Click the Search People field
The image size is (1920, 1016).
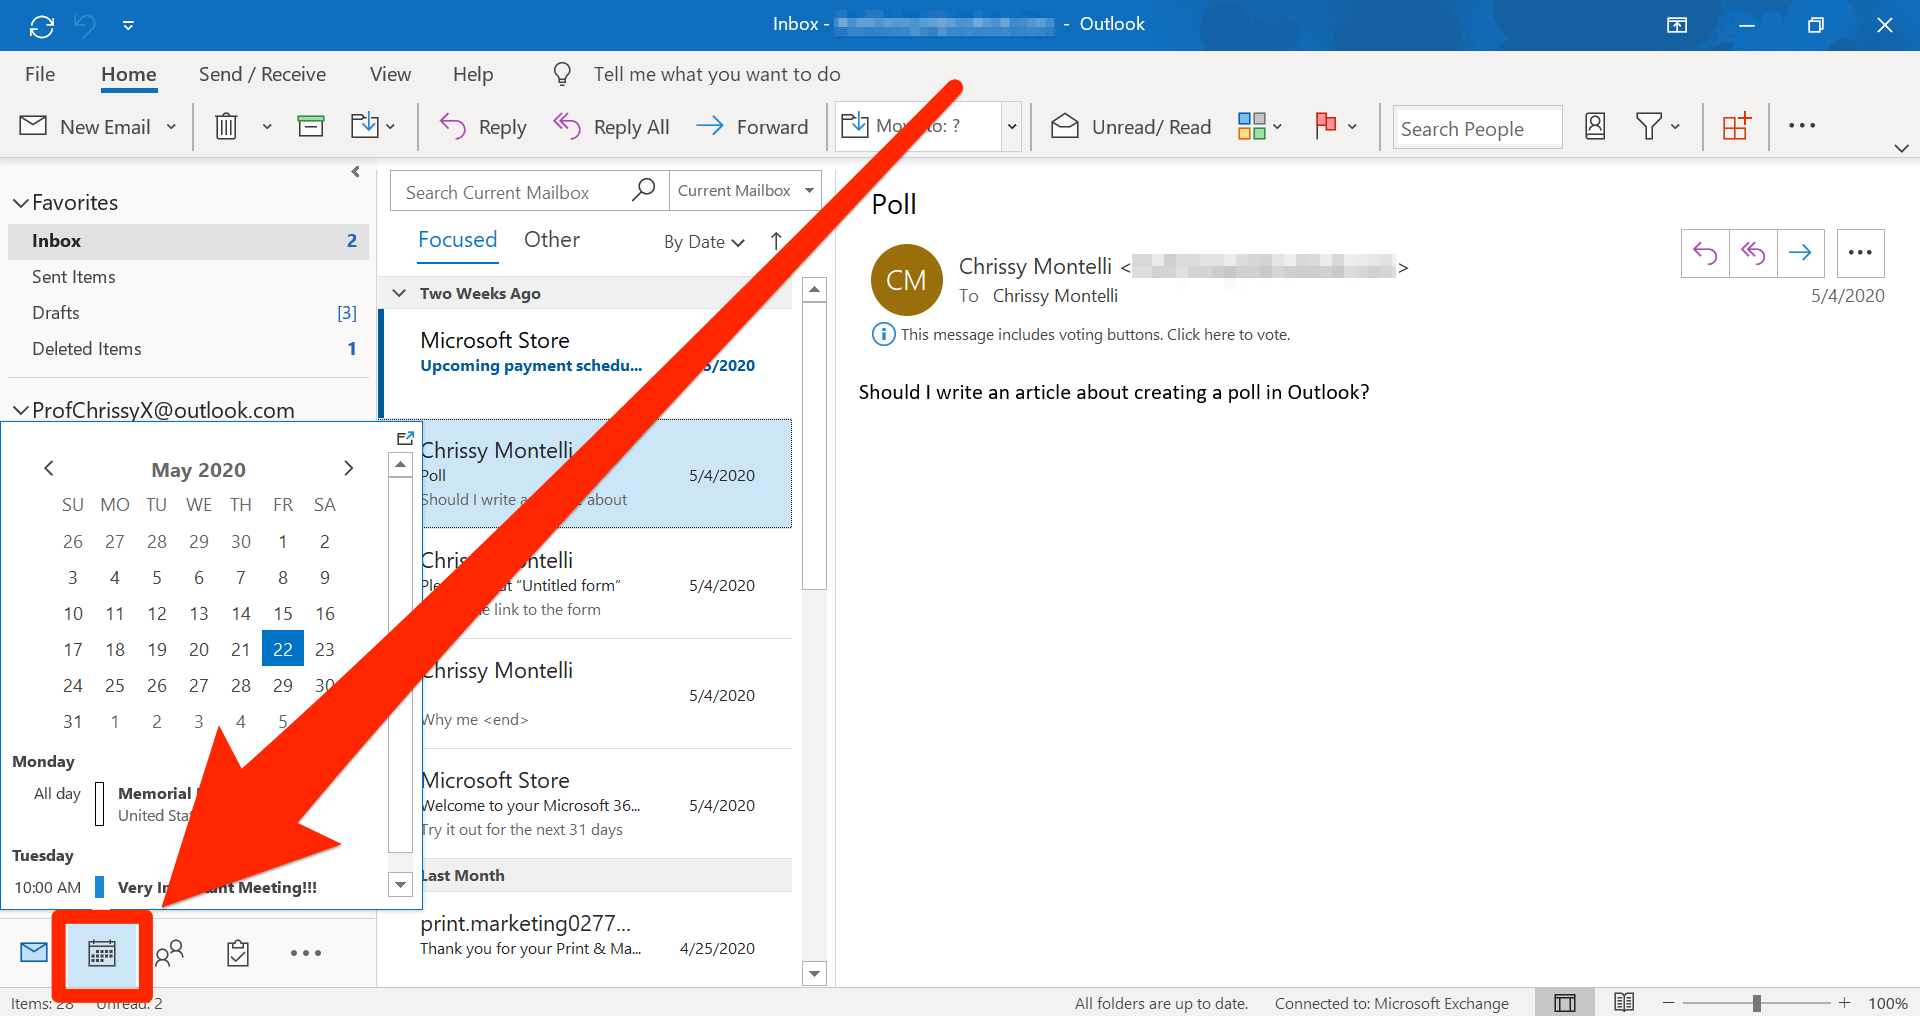pyautogui.click(x=1477, y=128)
